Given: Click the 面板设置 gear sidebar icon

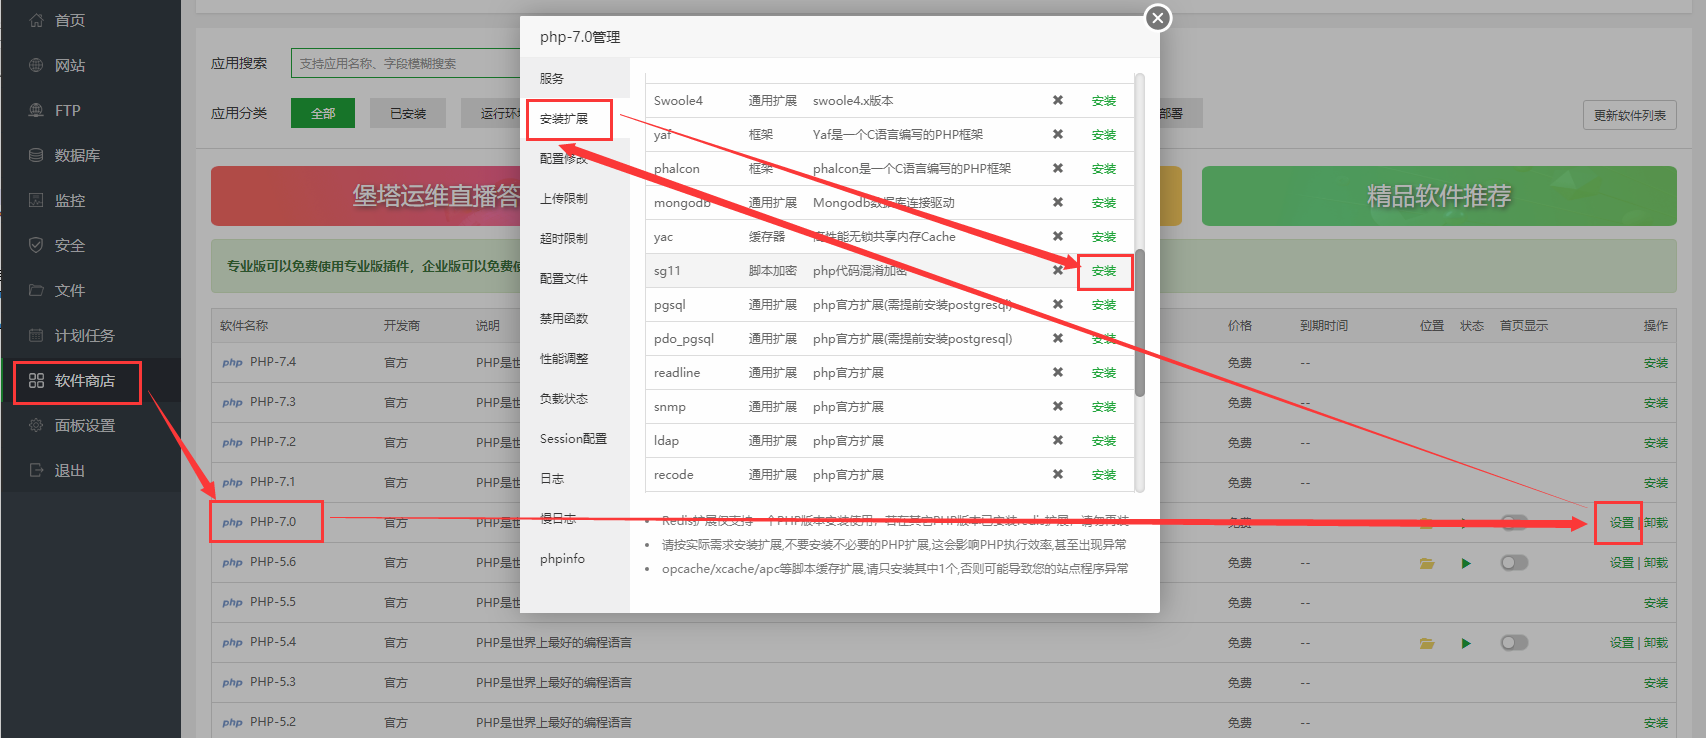Looking at the screenshot, I should pyautogui.click(x=36, y=425).
